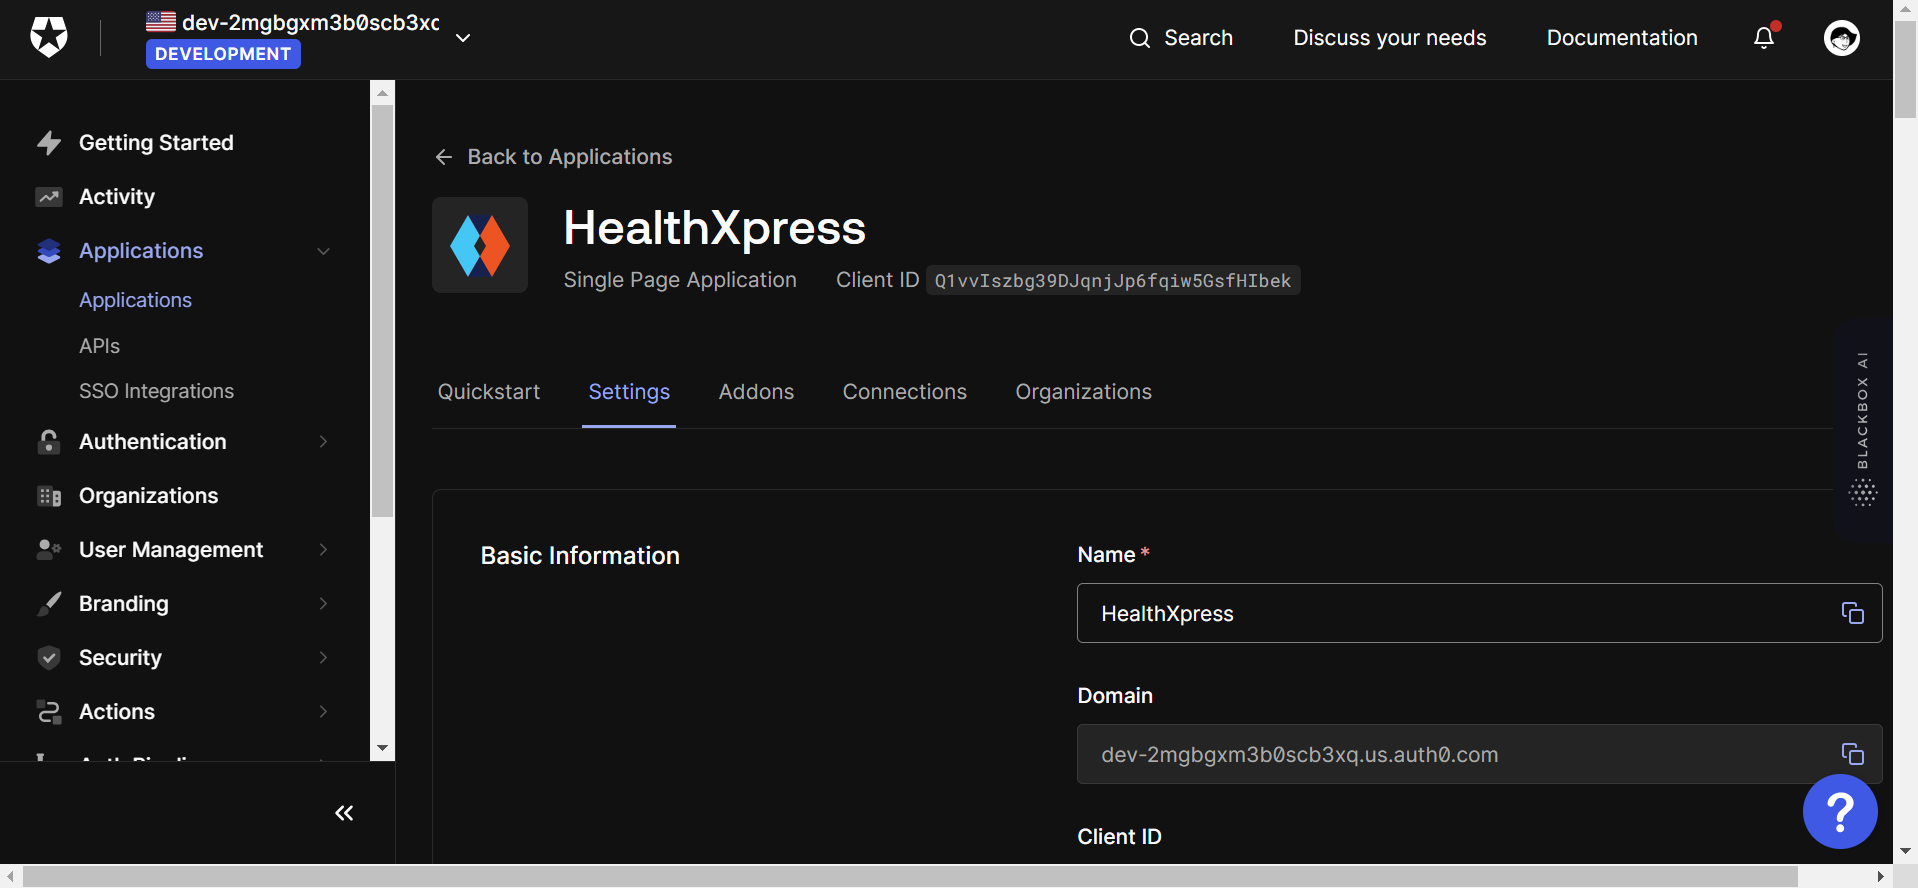Image resolution: width=1918 pixels, height=888 pixels.
Task: Click the Single Page Application label
Action: 680,280
